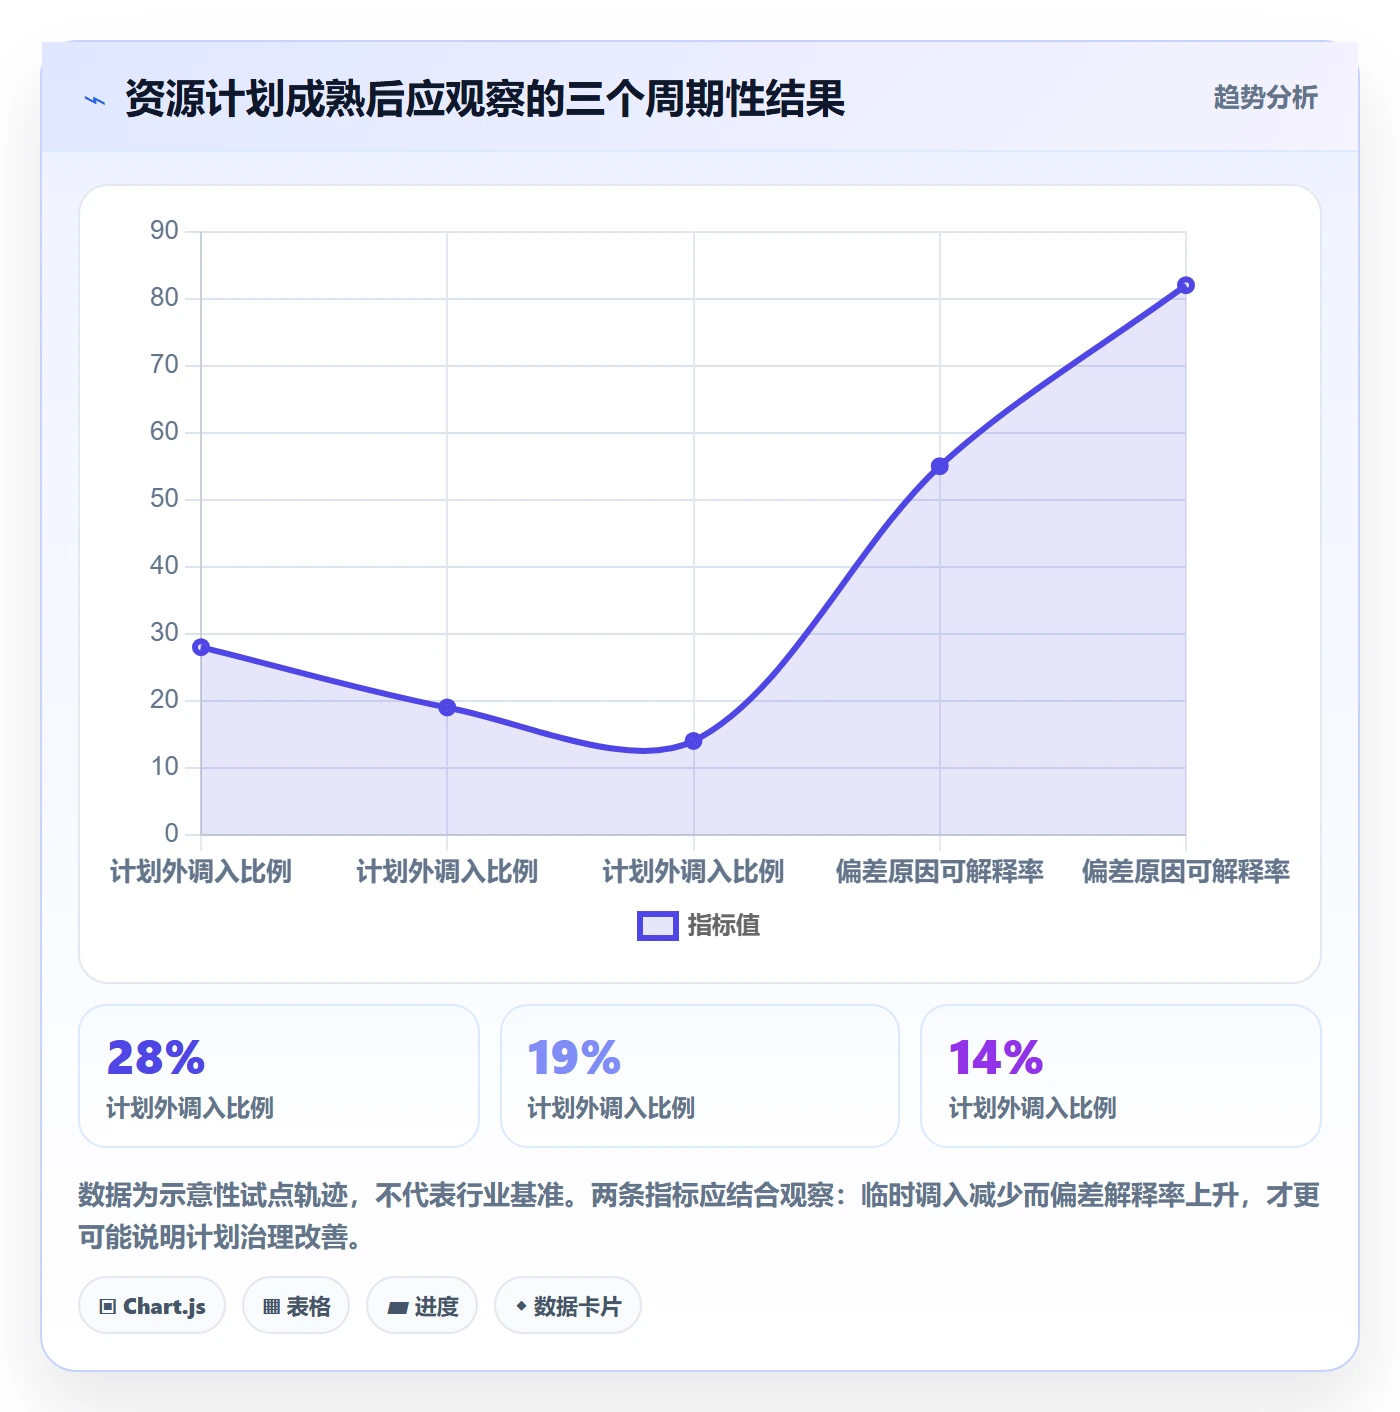
Task: Select the chart data point at value 55
Action: tap(940, 466)
